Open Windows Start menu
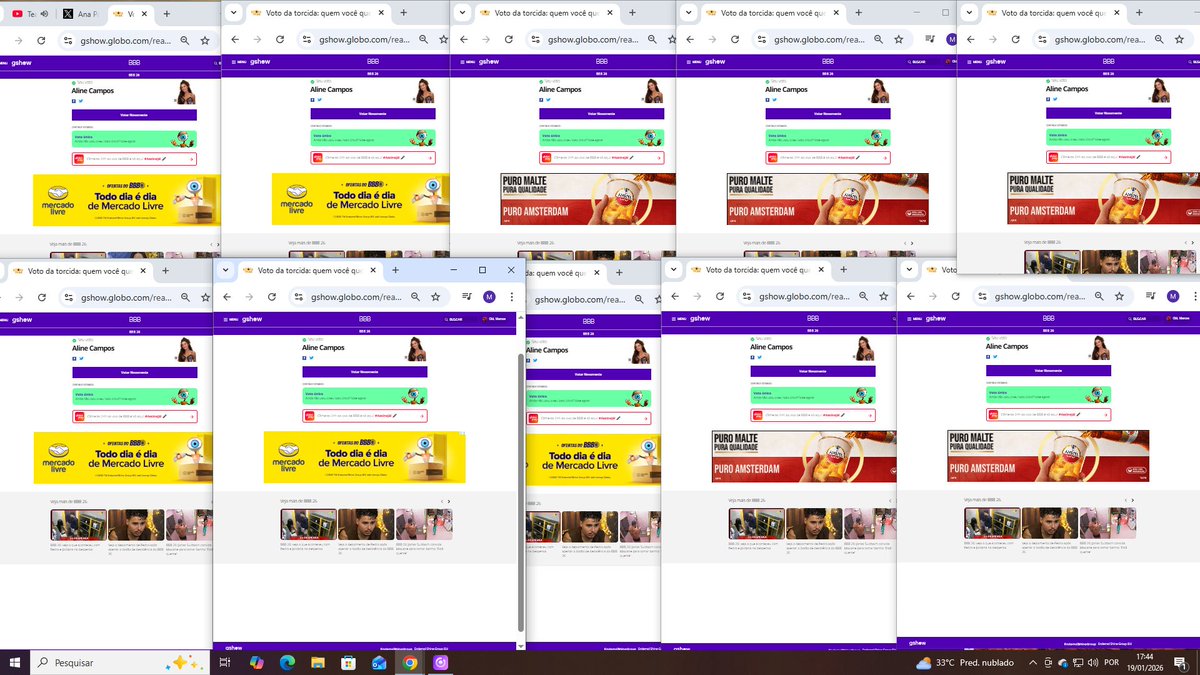 point(14,662)
